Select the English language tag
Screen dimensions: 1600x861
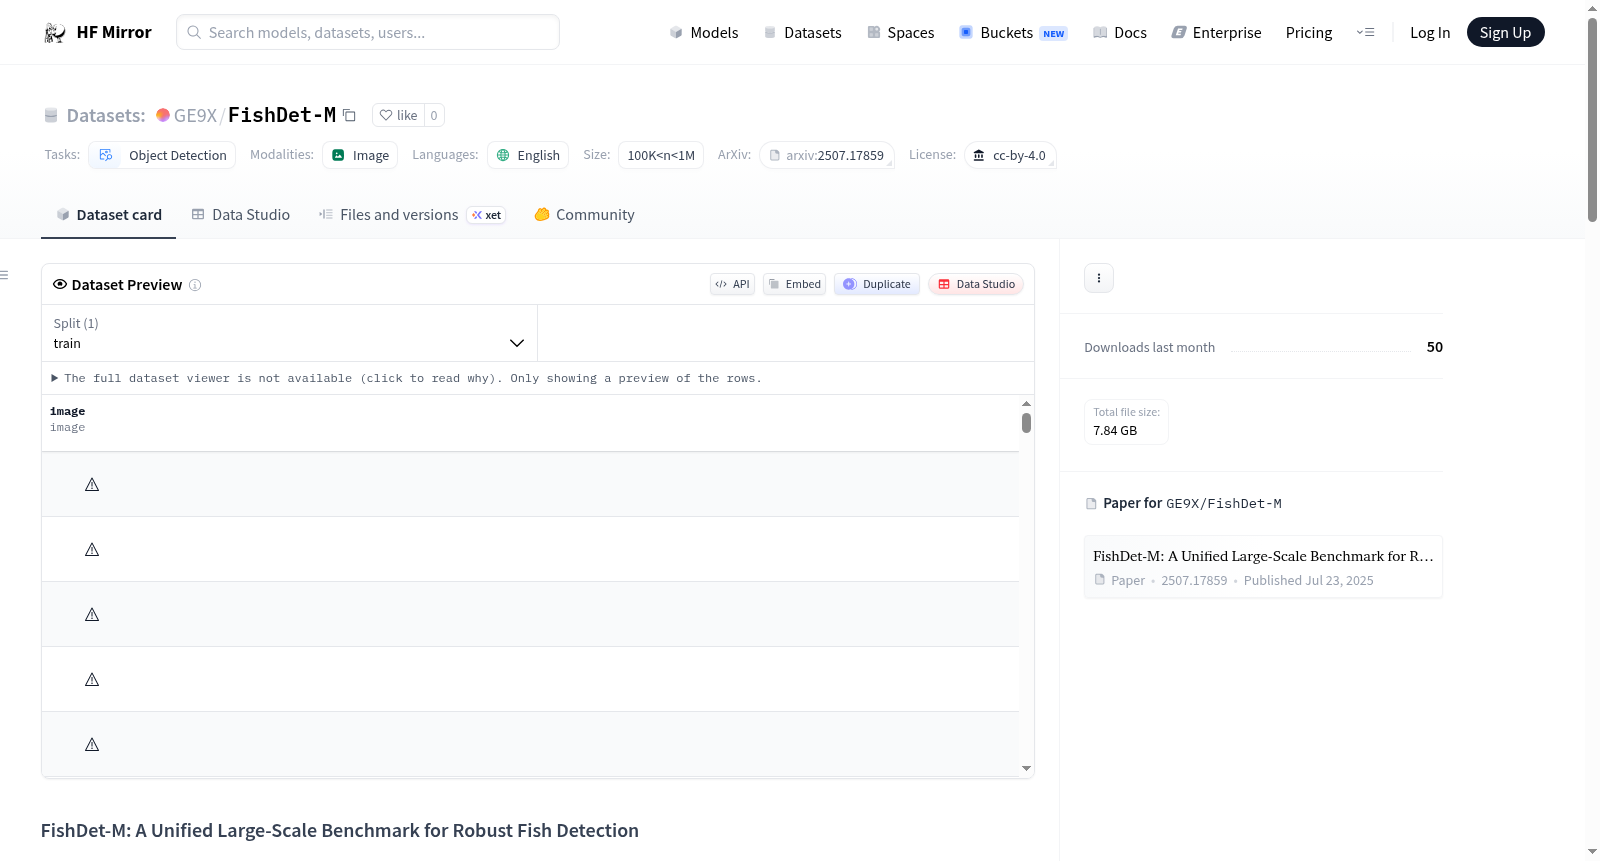pos(528,155)
